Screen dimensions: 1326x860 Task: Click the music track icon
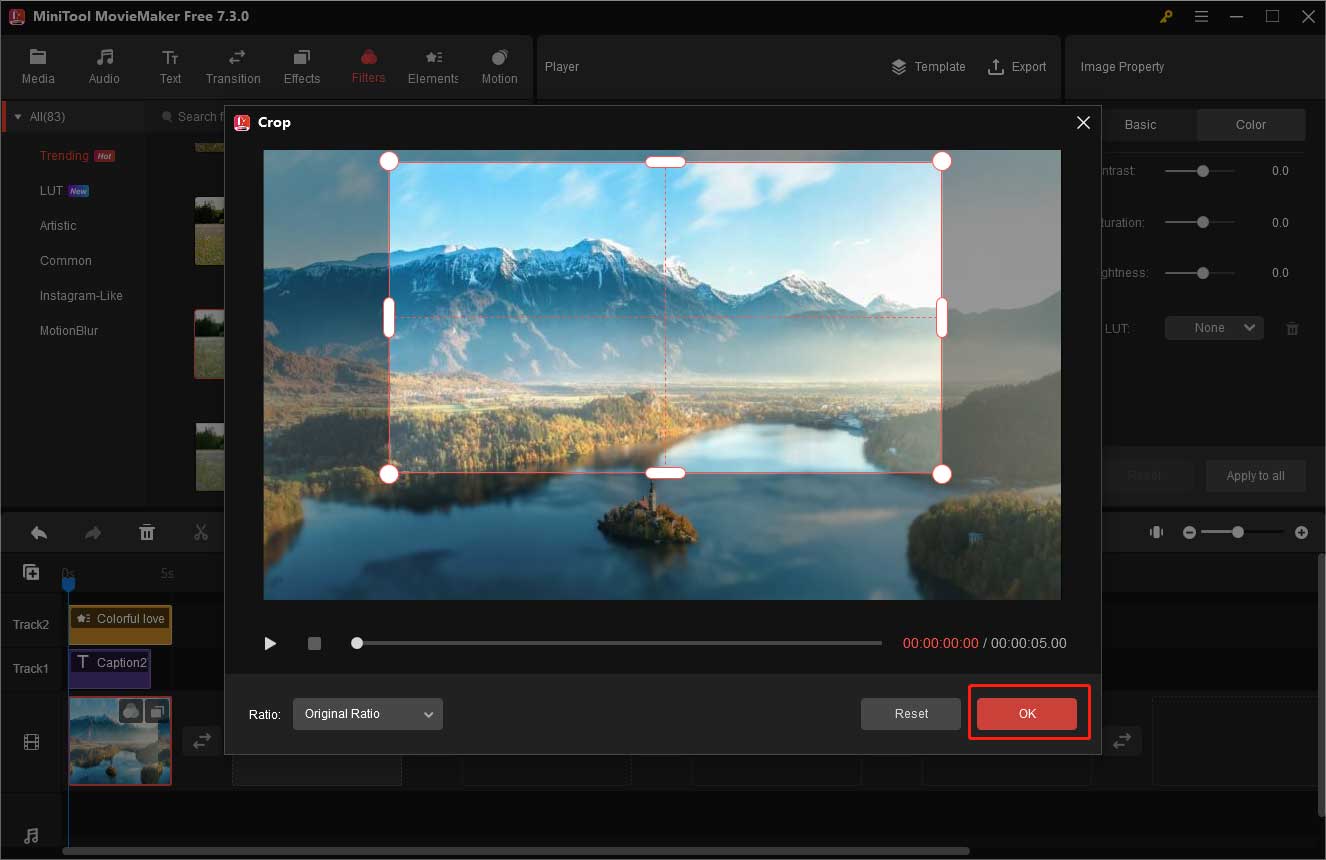[x=31, y=836]
